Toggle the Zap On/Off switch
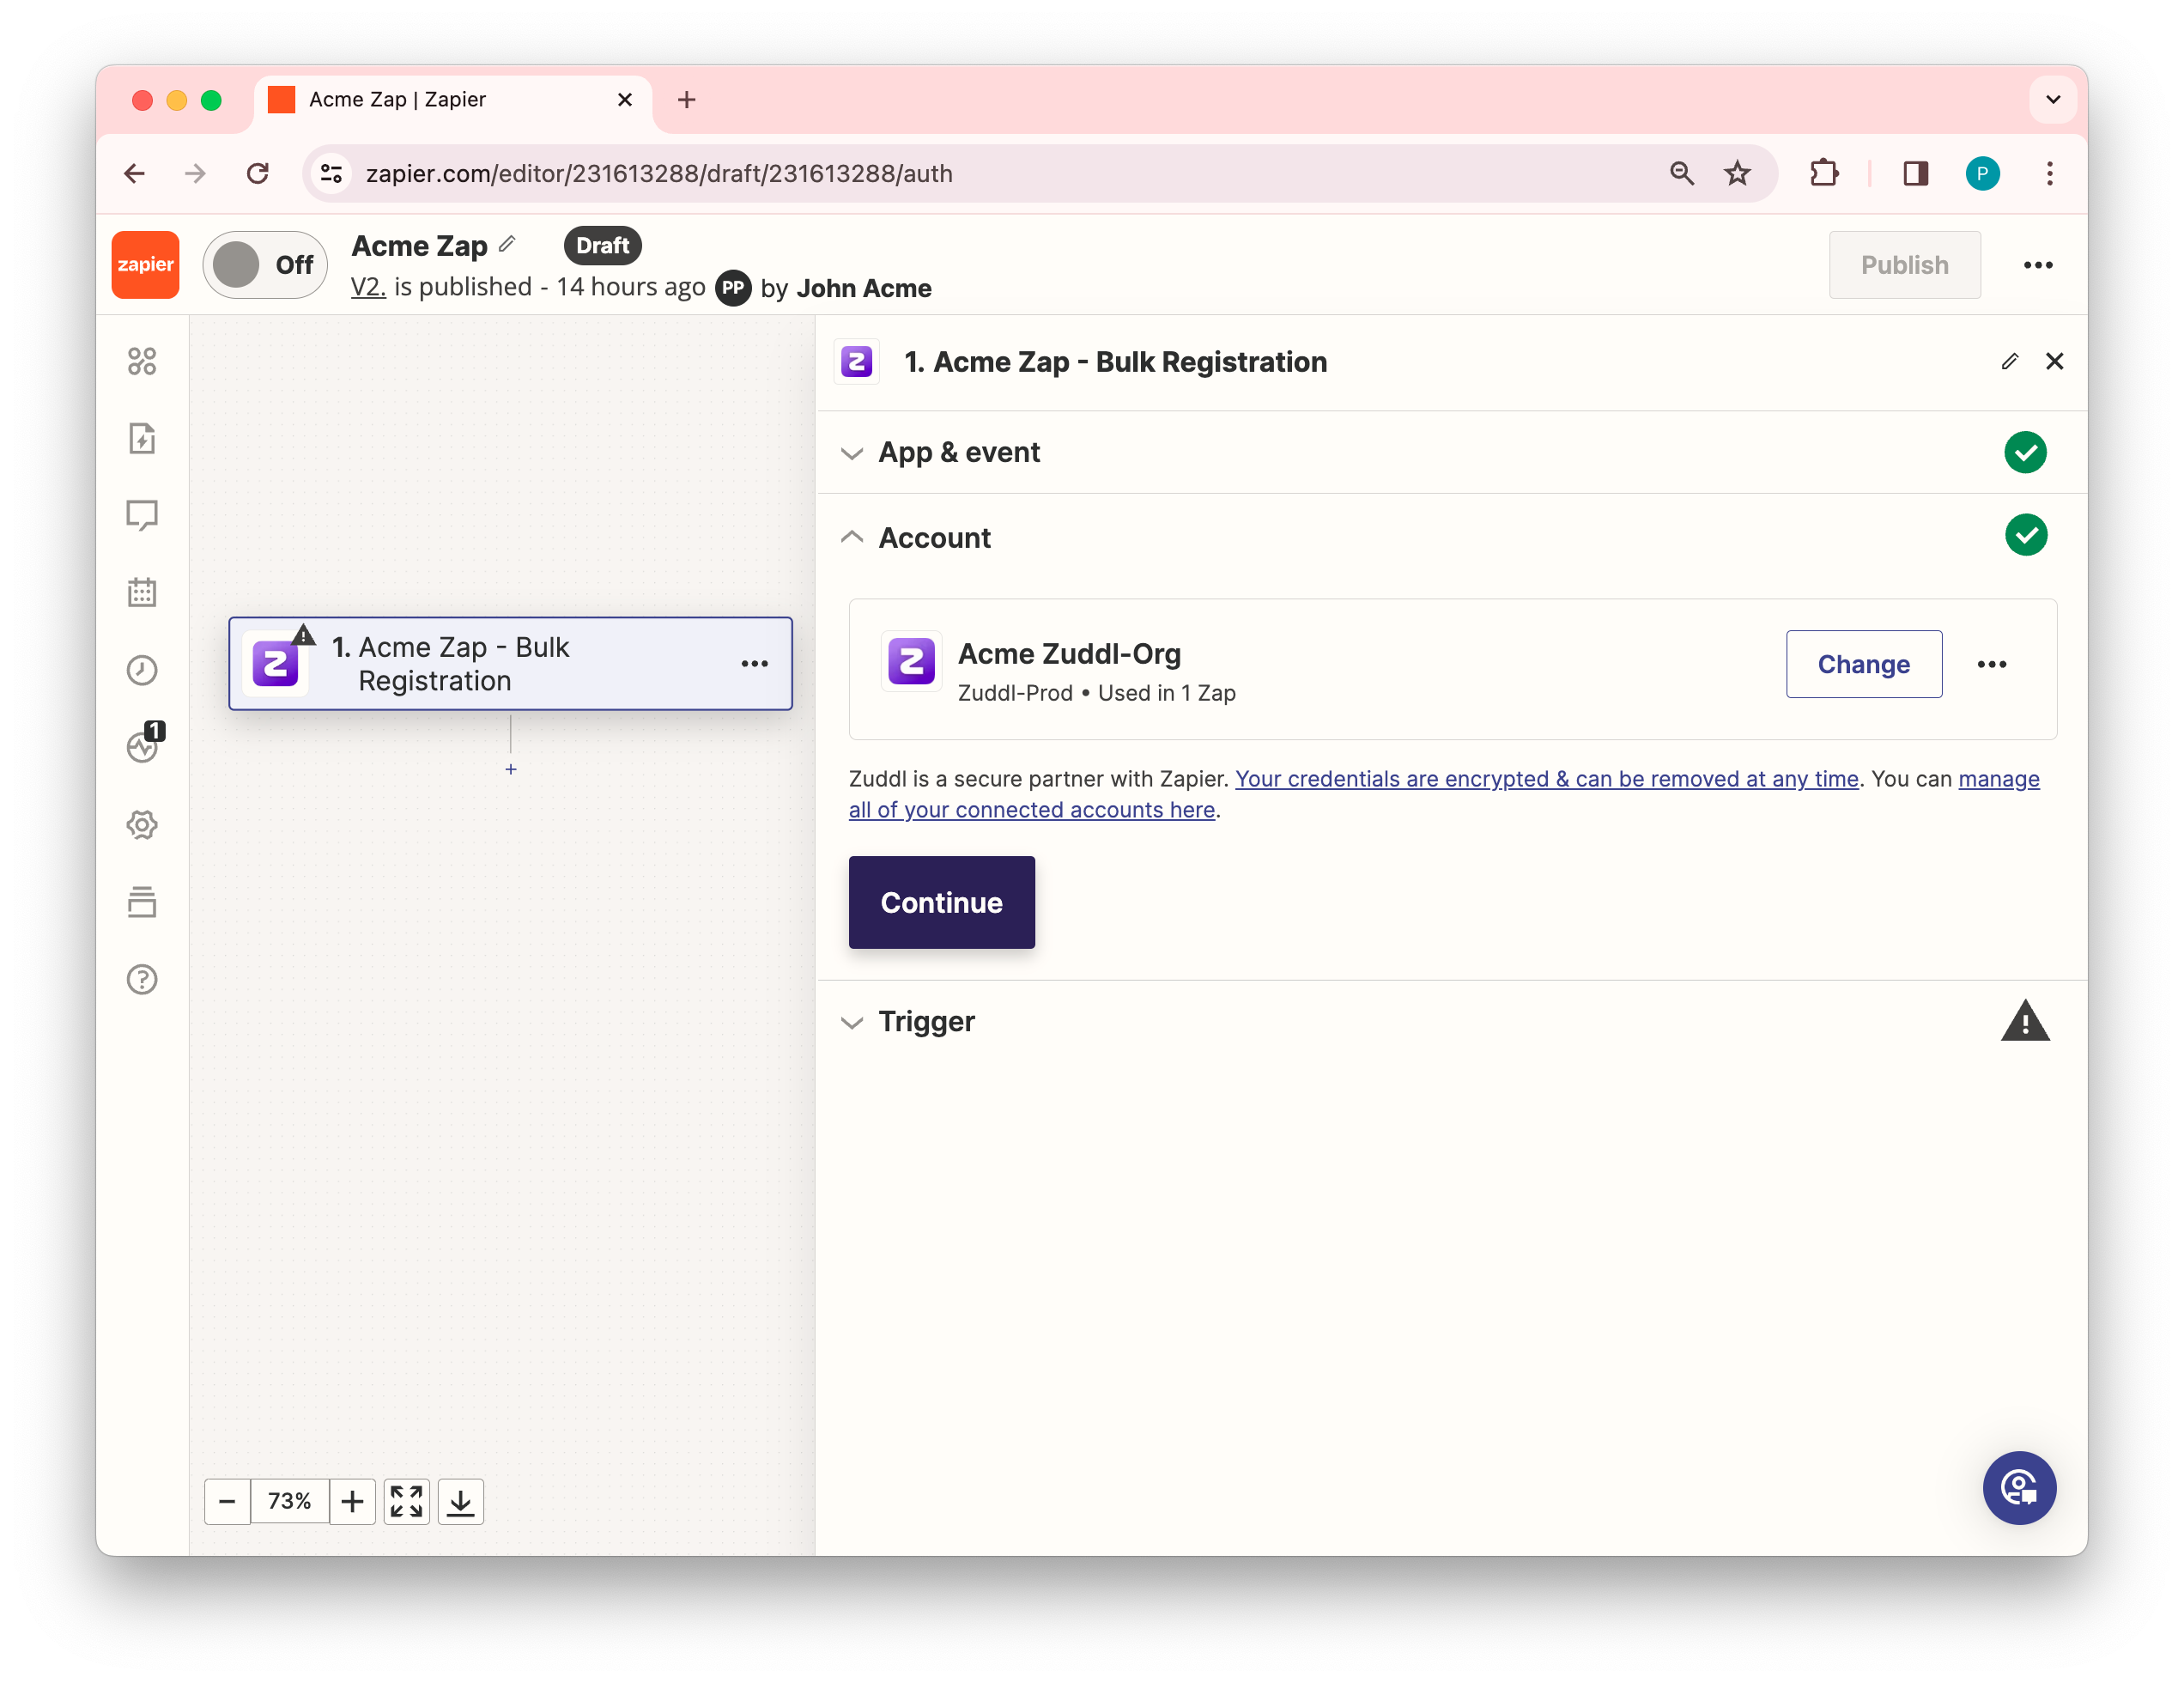 tap(265, 265)
